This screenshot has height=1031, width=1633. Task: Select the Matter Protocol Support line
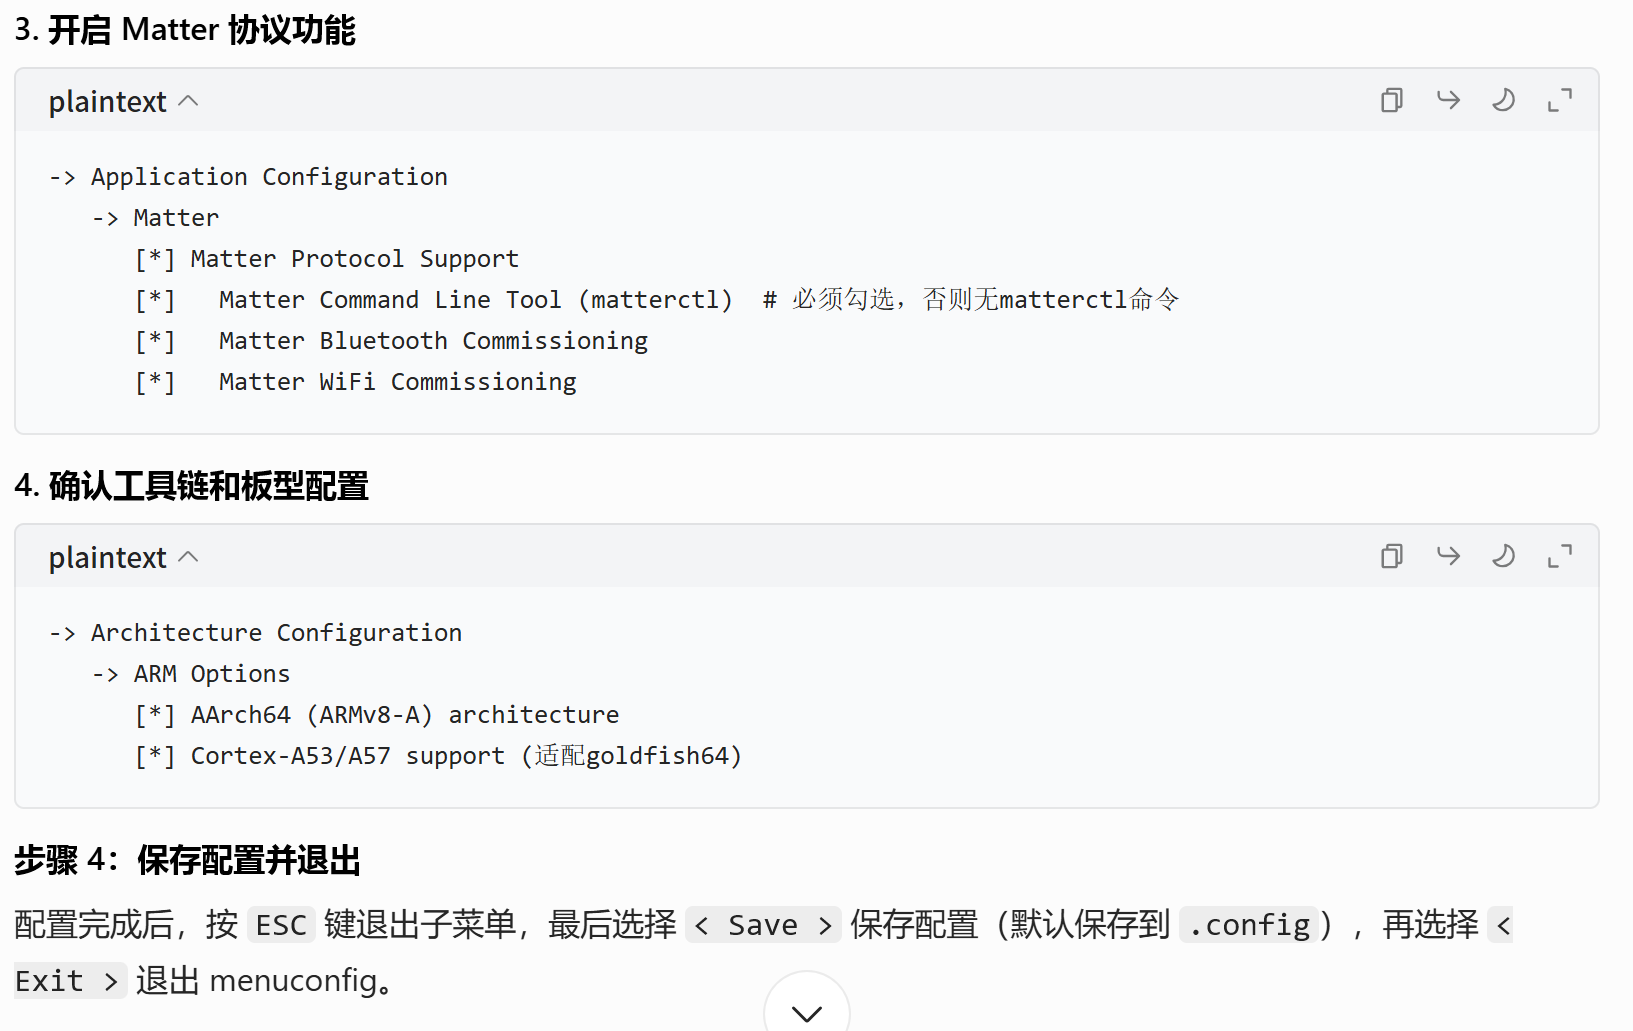(x=326, y=258)
